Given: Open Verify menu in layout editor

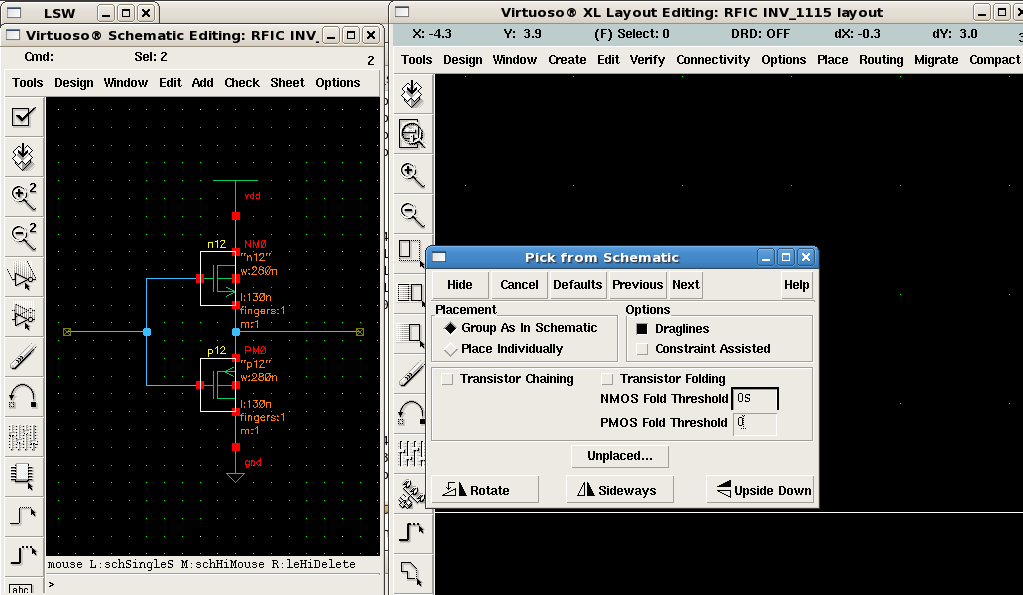Looking at the screenshot, I should pyautogui.click(x=647, y=60).
